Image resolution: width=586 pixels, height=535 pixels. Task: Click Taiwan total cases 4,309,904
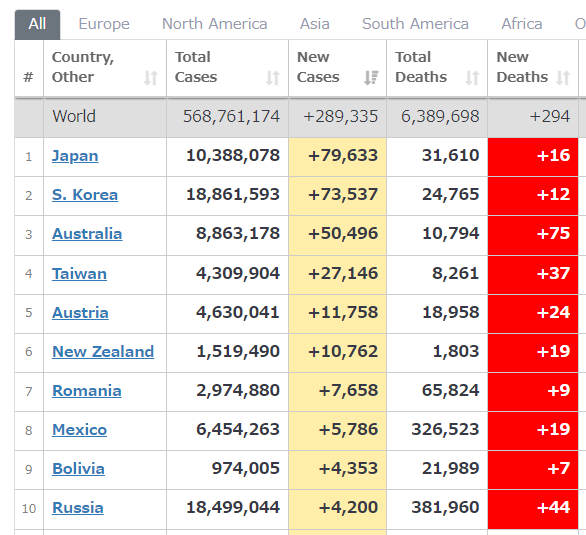[x=238, y=273]
